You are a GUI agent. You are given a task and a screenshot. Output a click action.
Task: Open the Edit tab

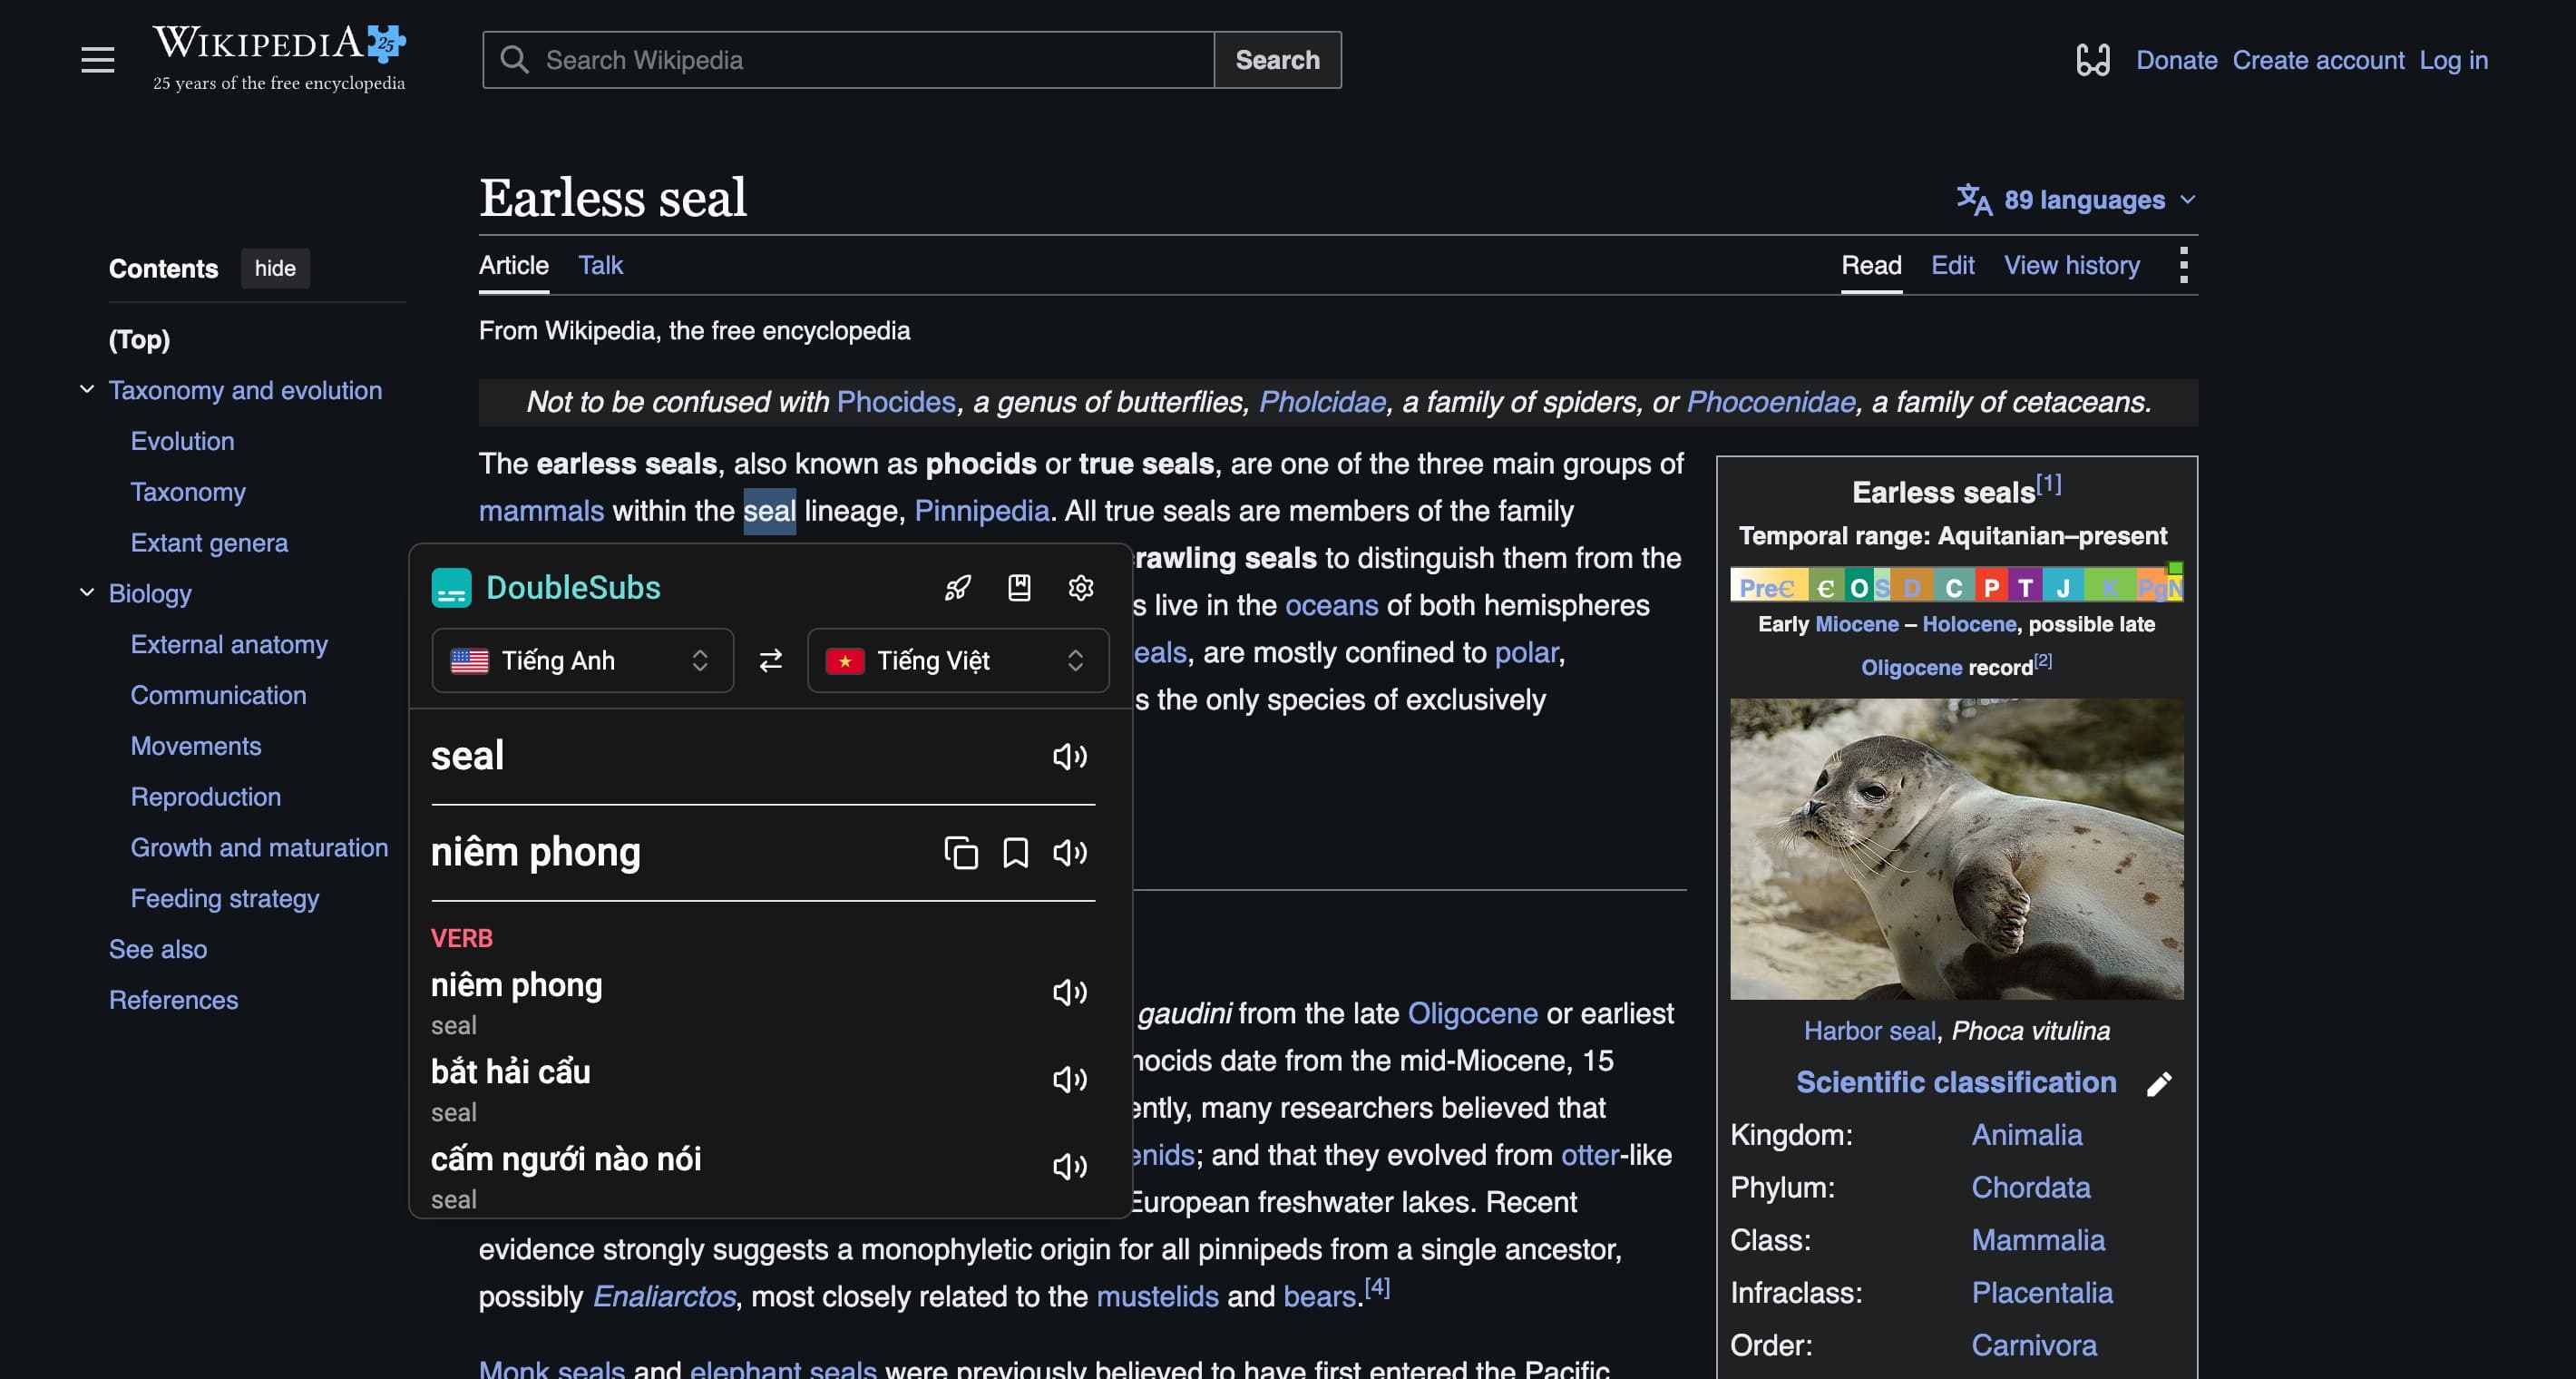click(x=1952, y=265)
